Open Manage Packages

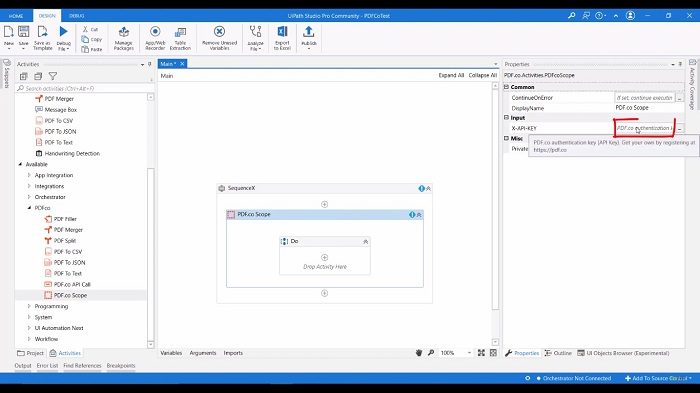[x=124, y=38]
